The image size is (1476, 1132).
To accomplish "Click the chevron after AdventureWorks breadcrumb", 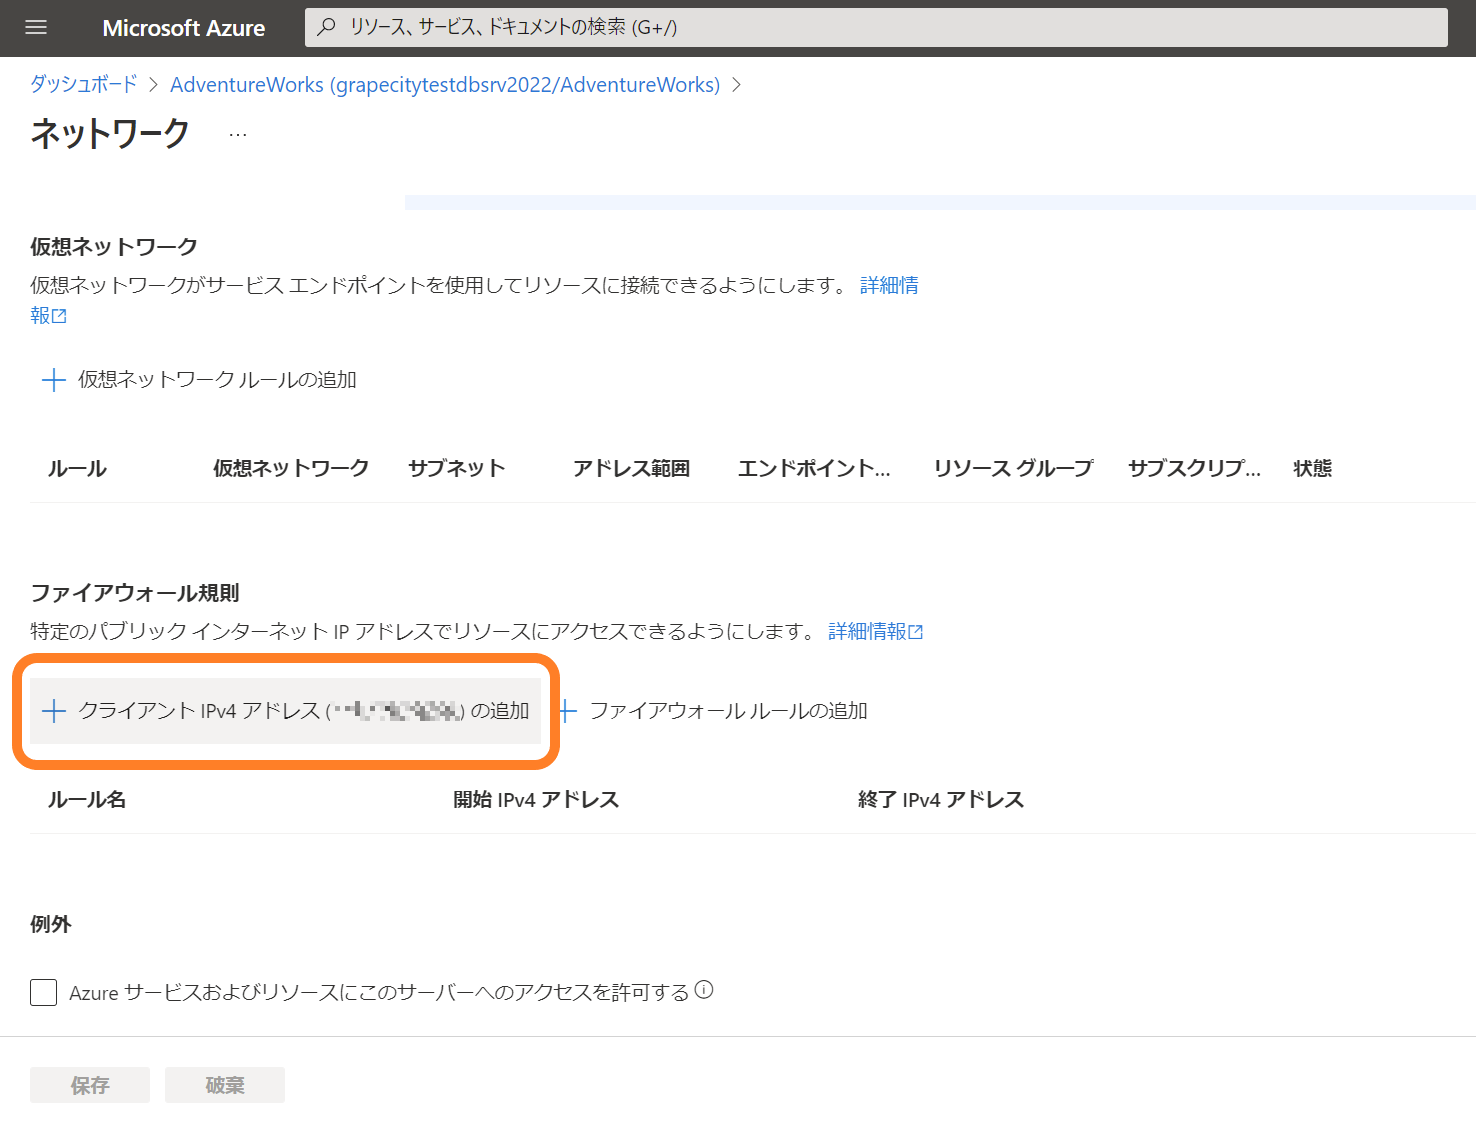I will pos(737,85).
